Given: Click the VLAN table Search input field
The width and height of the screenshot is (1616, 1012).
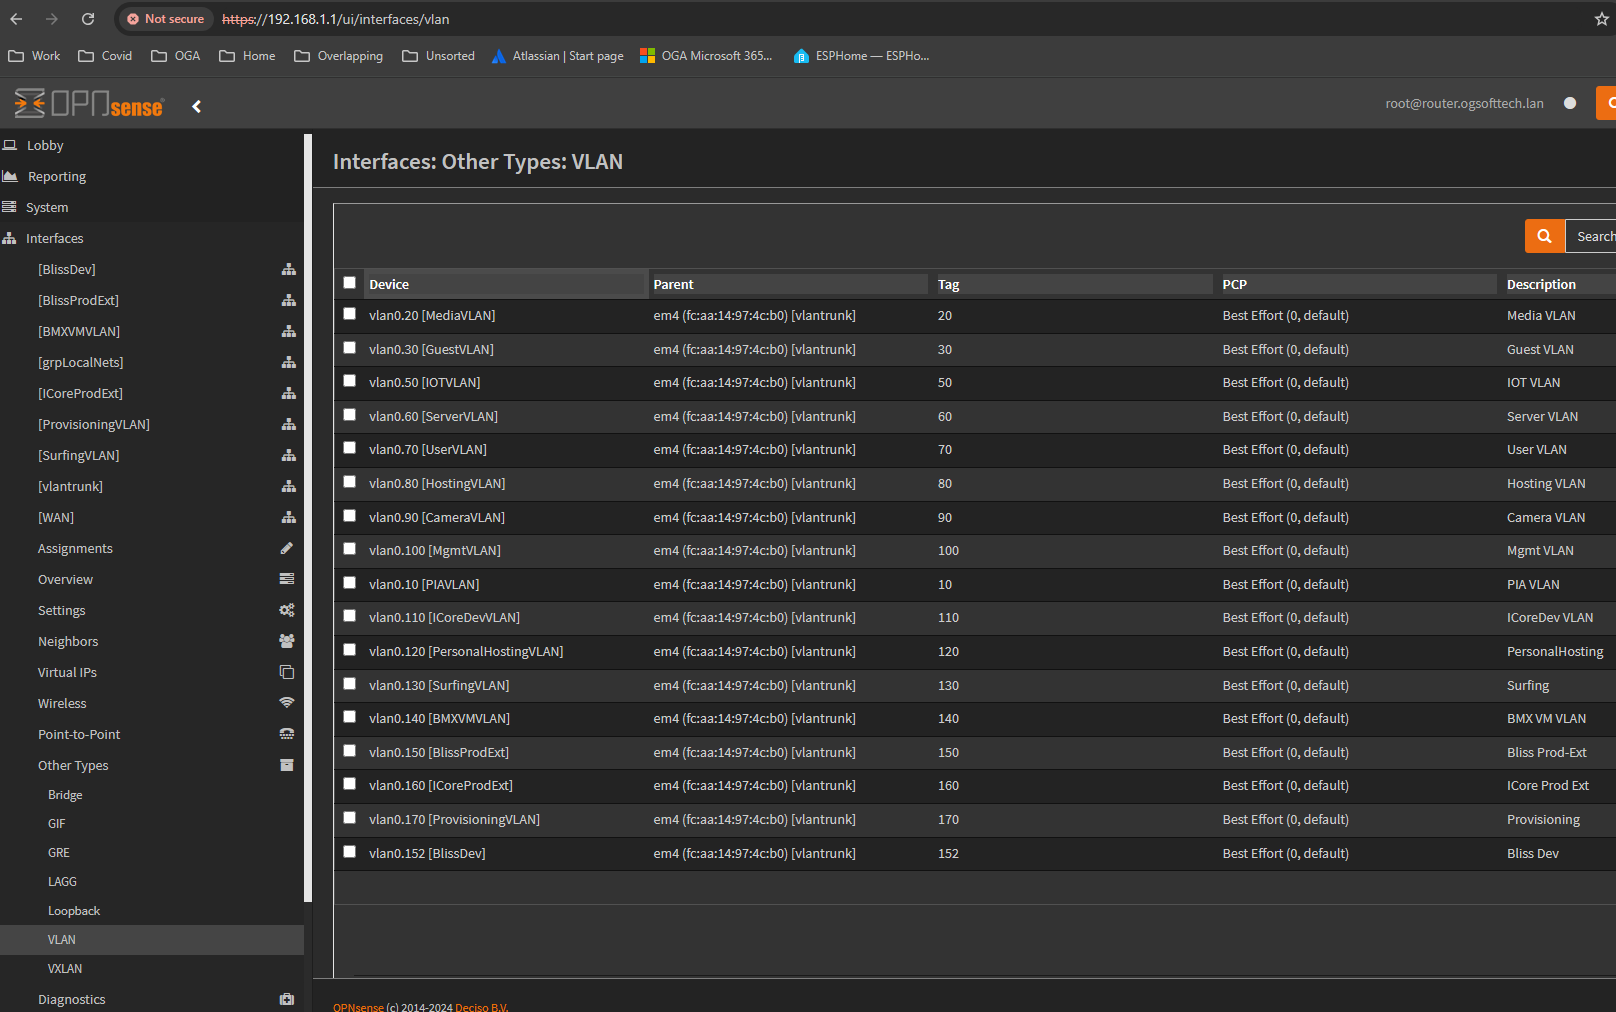Looking at the screenshot, I should pyautogui.click(x=1591, y=236).
